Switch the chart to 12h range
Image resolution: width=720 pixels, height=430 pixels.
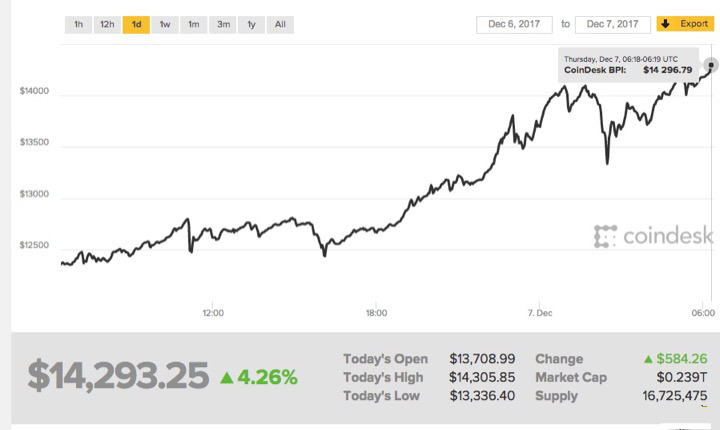pyautogui.click(x=107, y=23)
